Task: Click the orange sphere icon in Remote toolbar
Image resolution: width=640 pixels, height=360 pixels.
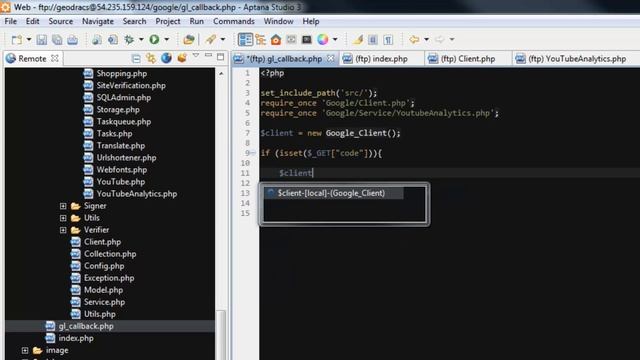Action: pyautogui.click(x=182, y=58)
